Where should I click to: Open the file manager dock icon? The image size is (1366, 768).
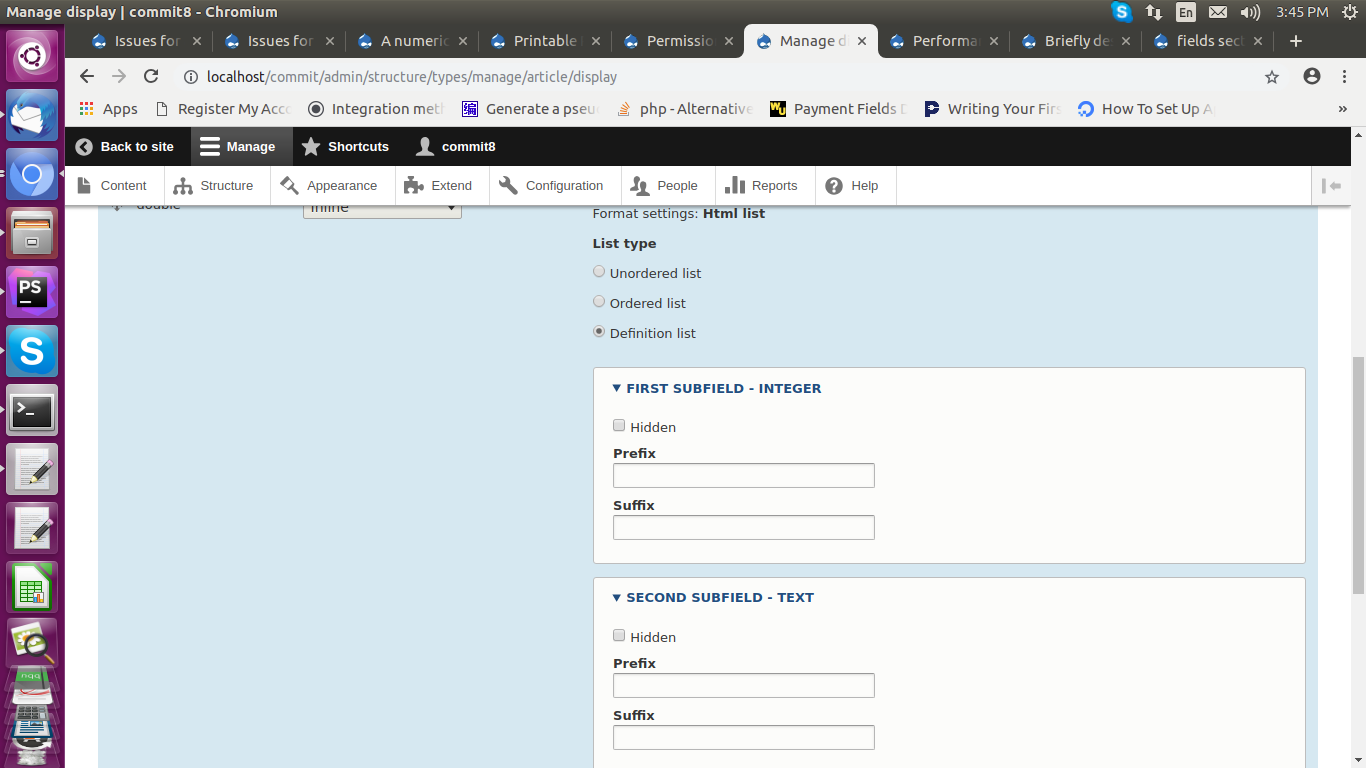point(33,233)
